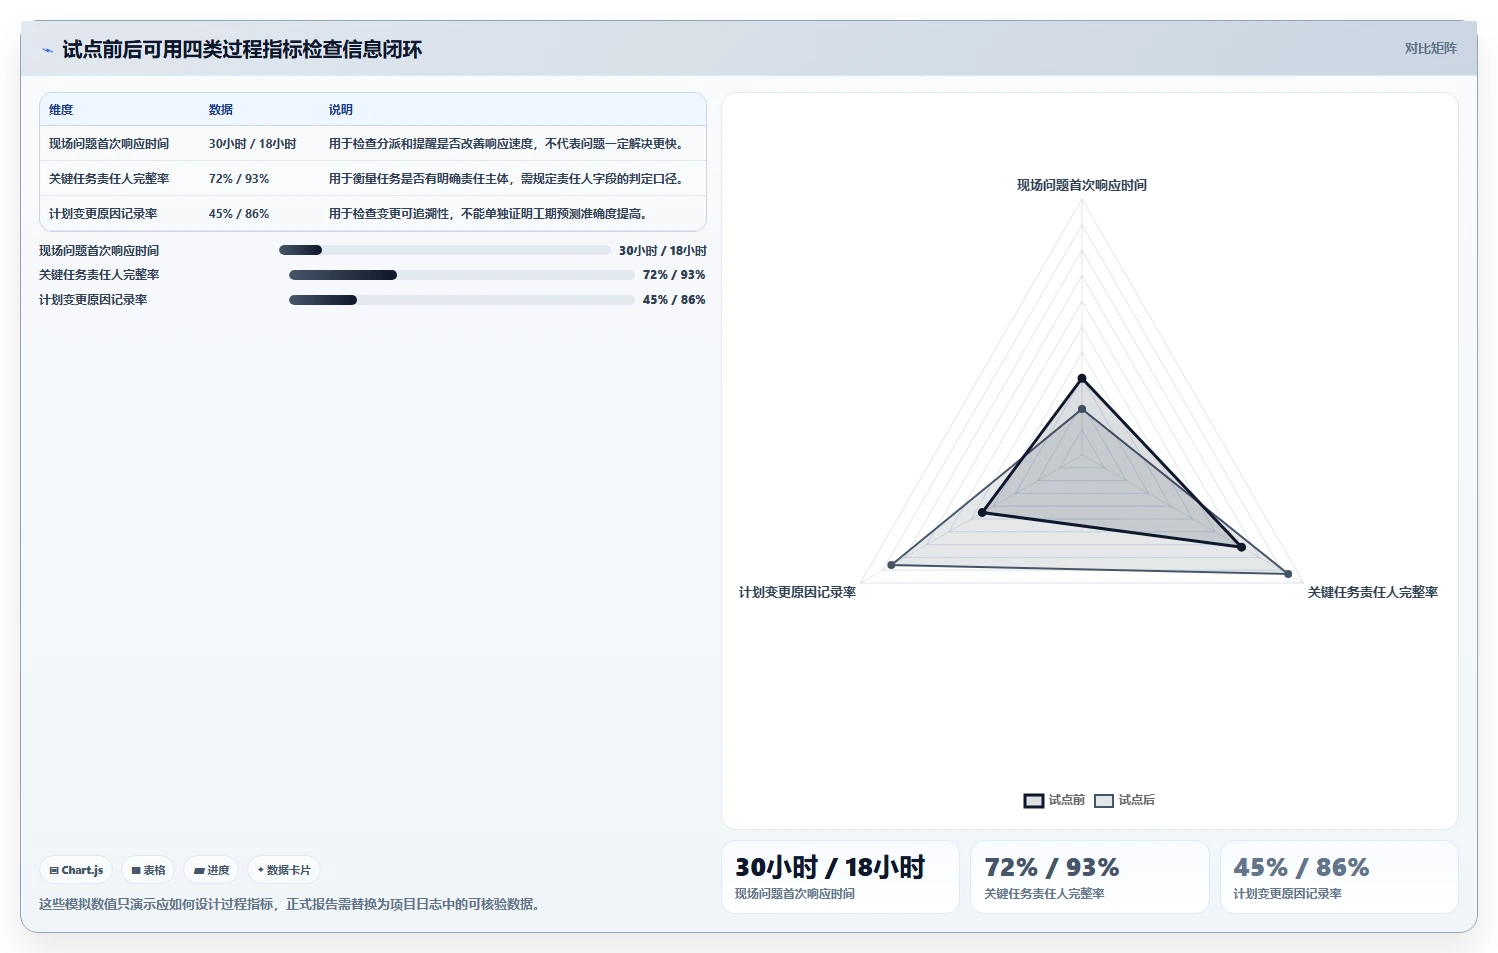Viewport: 1498px width, 953px height.
Task: Click the 现场问题首次响应时间 progress bar
Action: [x=444, y=250]
